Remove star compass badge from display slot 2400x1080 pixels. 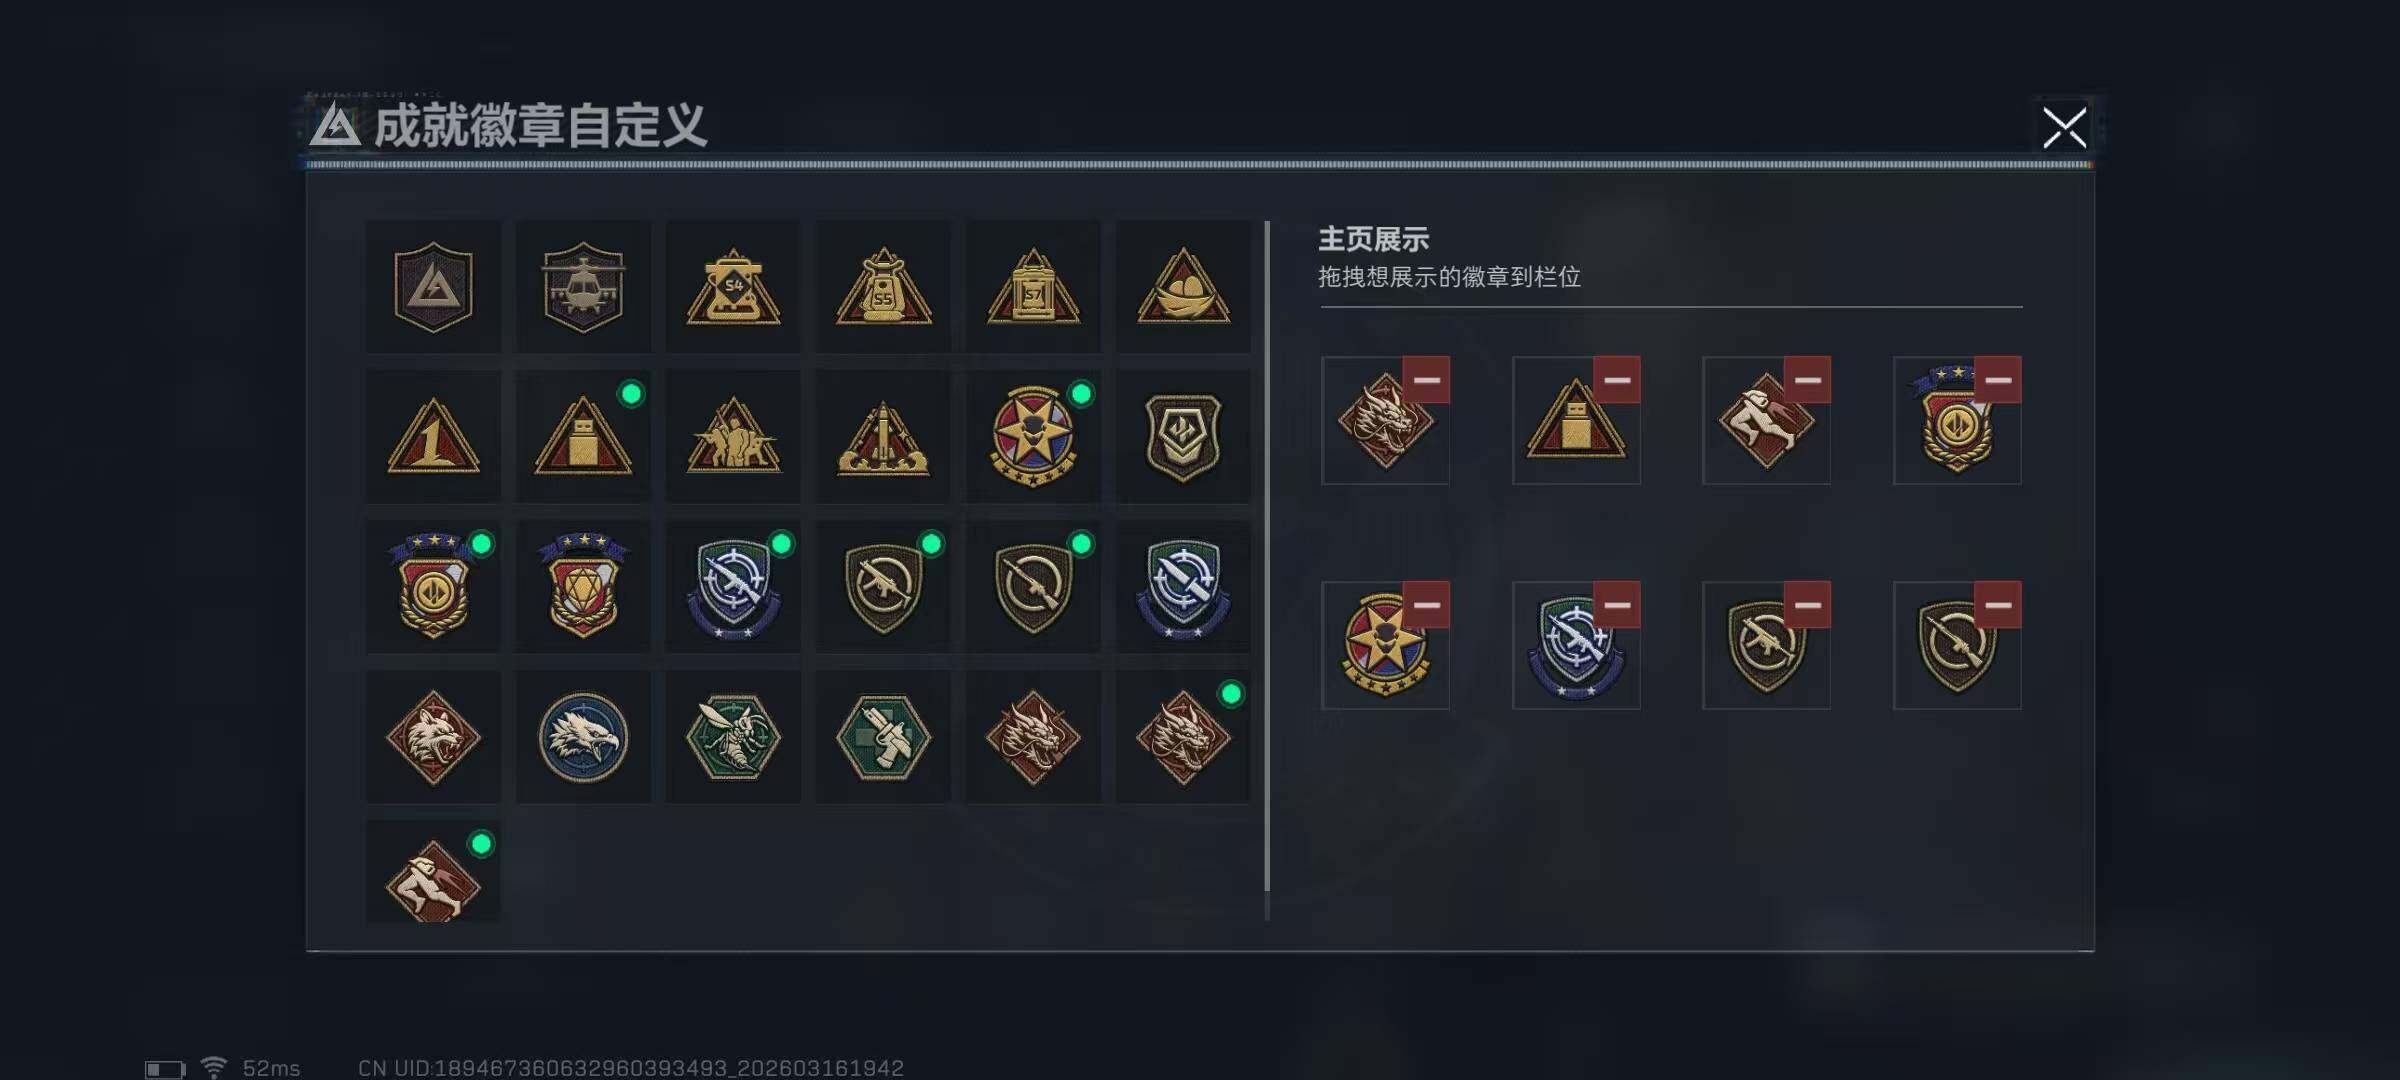click(1426, 605)
